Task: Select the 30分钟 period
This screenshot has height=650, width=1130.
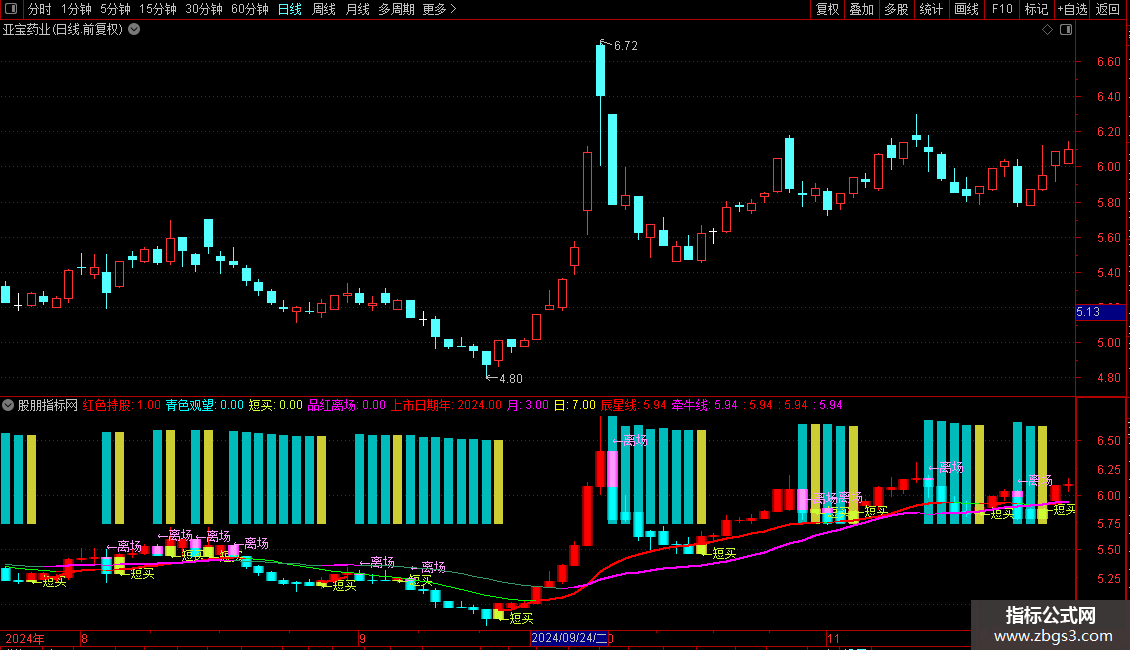Action: [x=204, y=9]
